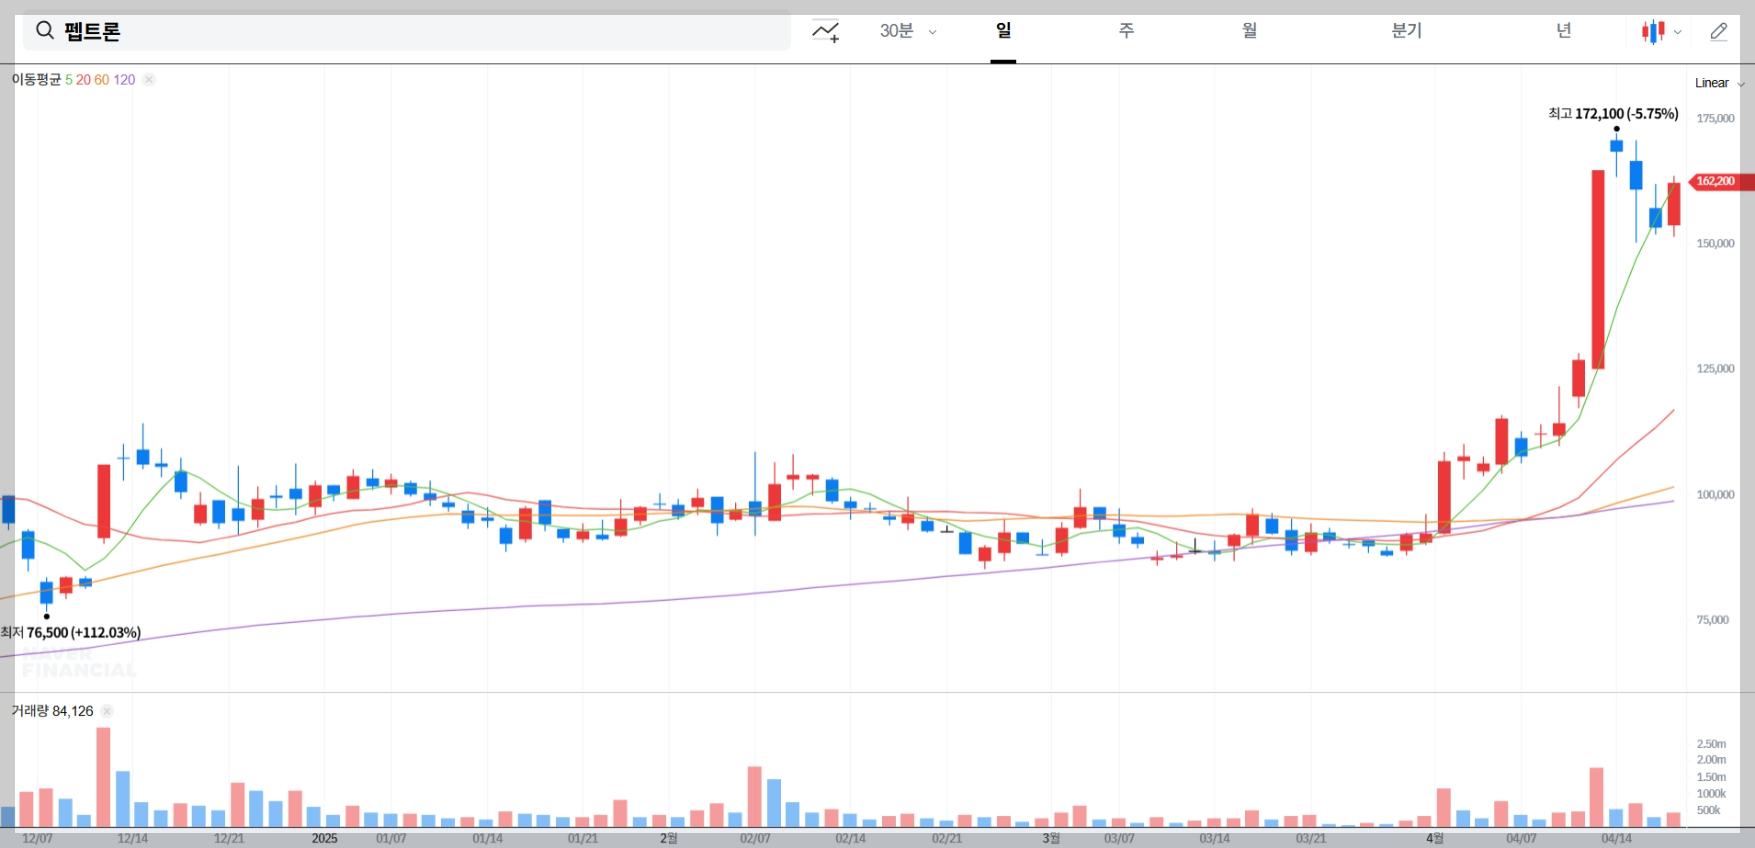The image size is (1755, 848).
Task: Click the tall red candle below the high
Action: [x=1598, y=269]
